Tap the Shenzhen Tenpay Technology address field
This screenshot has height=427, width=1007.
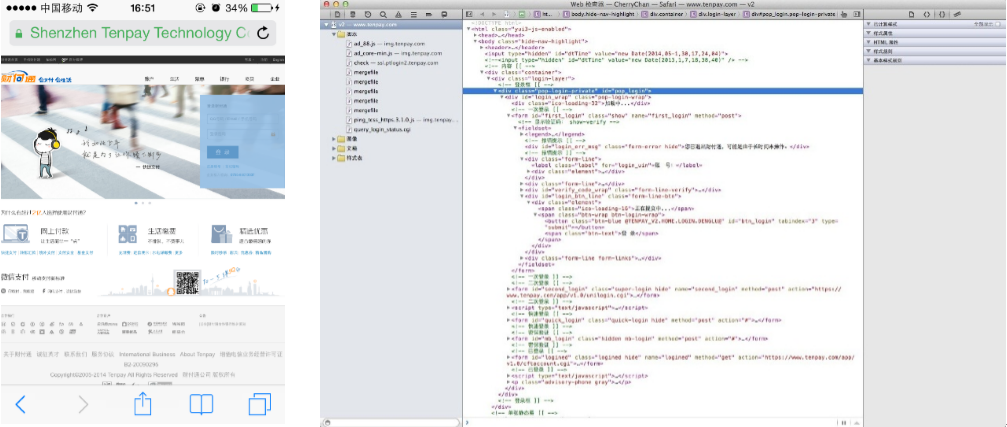pos(128,33)
